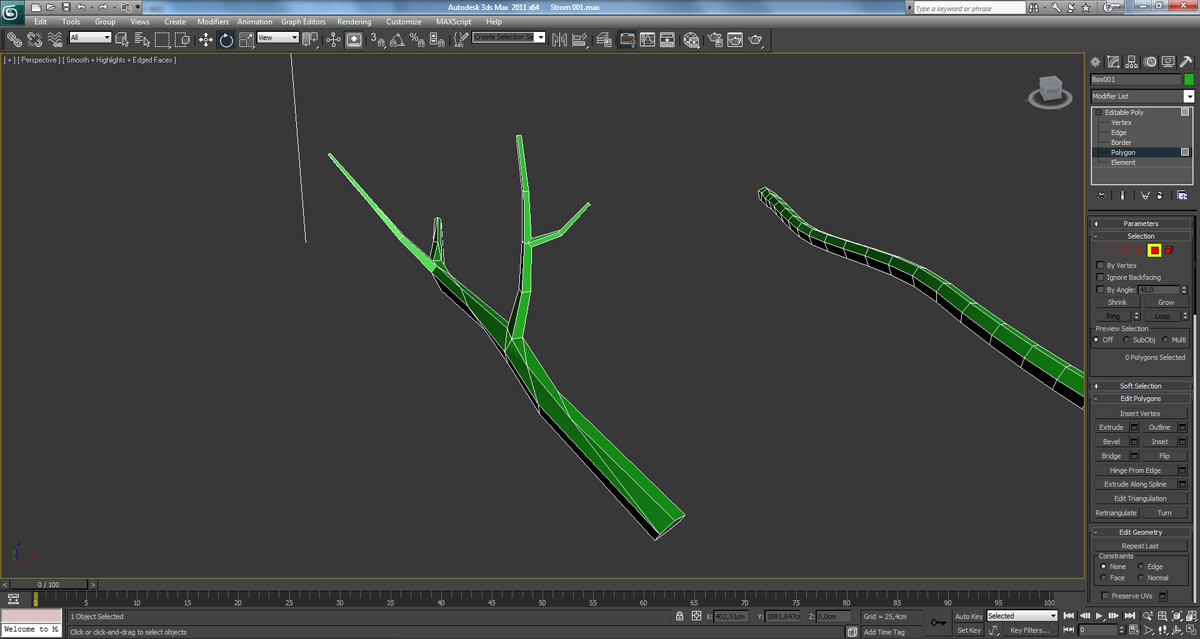This screenshot has height=639, width=1200.
Task: Activate the Select Object tool
Action: (122, 39)
